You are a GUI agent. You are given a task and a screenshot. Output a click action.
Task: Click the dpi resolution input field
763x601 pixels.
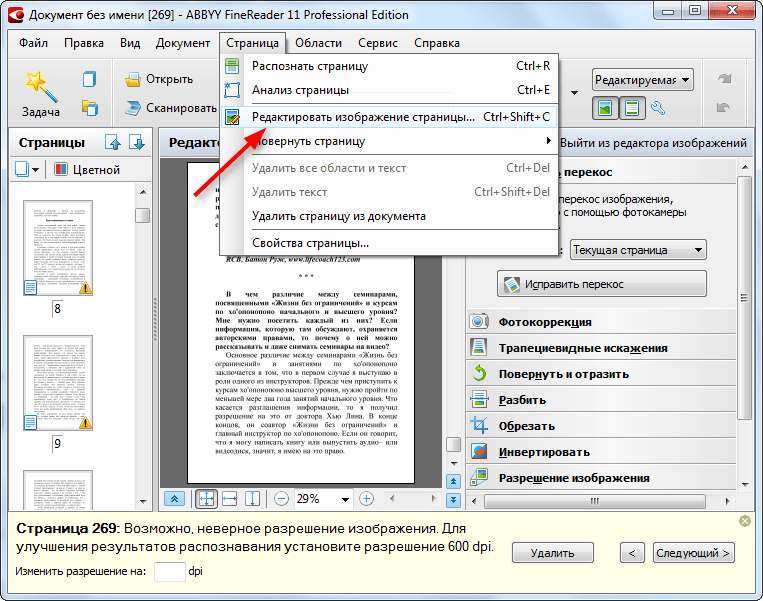[x=169, y=572]
